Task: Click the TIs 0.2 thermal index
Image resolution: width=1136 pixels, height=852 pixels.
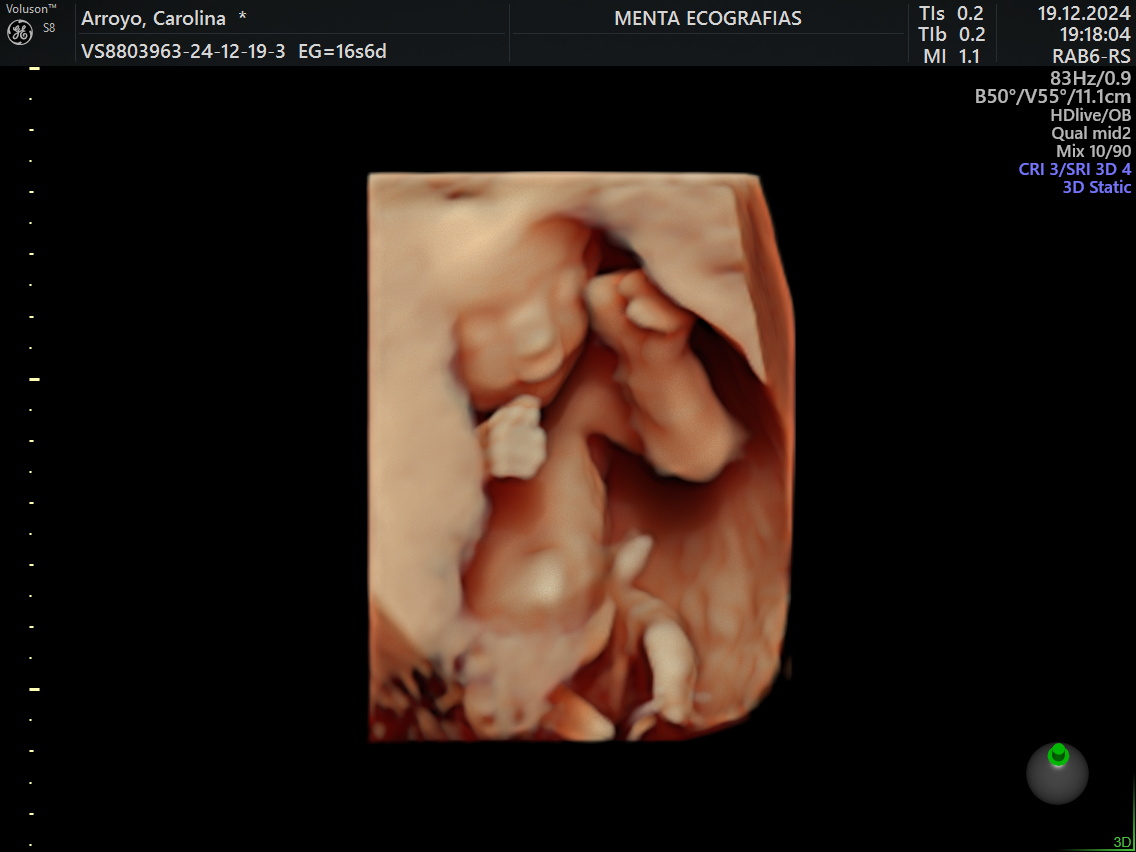Action: pos(951,14)
